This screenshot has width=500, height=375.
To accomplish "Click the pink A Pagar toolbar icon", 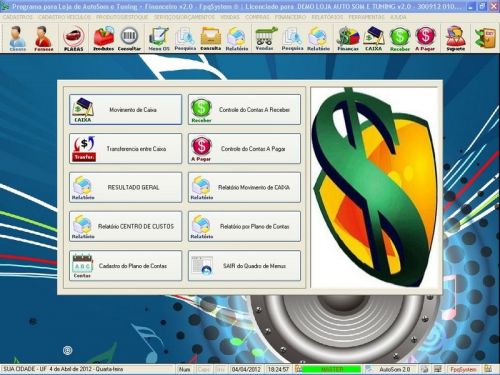I will (x=425, y=38).
